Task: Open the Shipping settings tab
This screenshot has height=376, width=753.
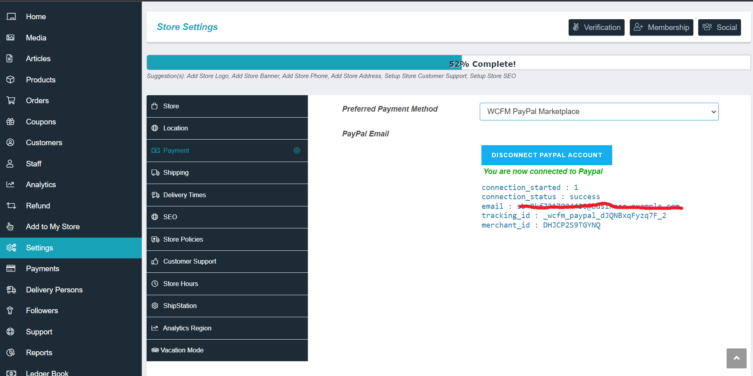Action: tap(227, 173)
